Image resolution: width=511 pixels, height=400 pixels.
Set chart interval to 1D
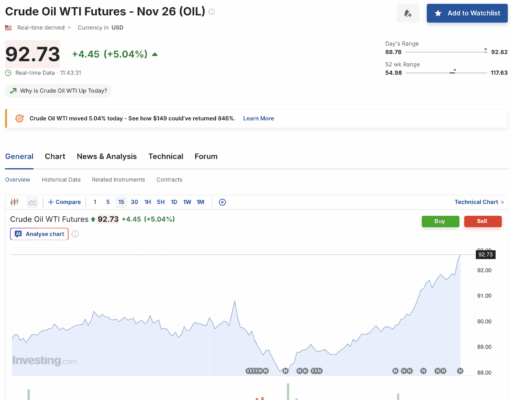click(174, 202)
